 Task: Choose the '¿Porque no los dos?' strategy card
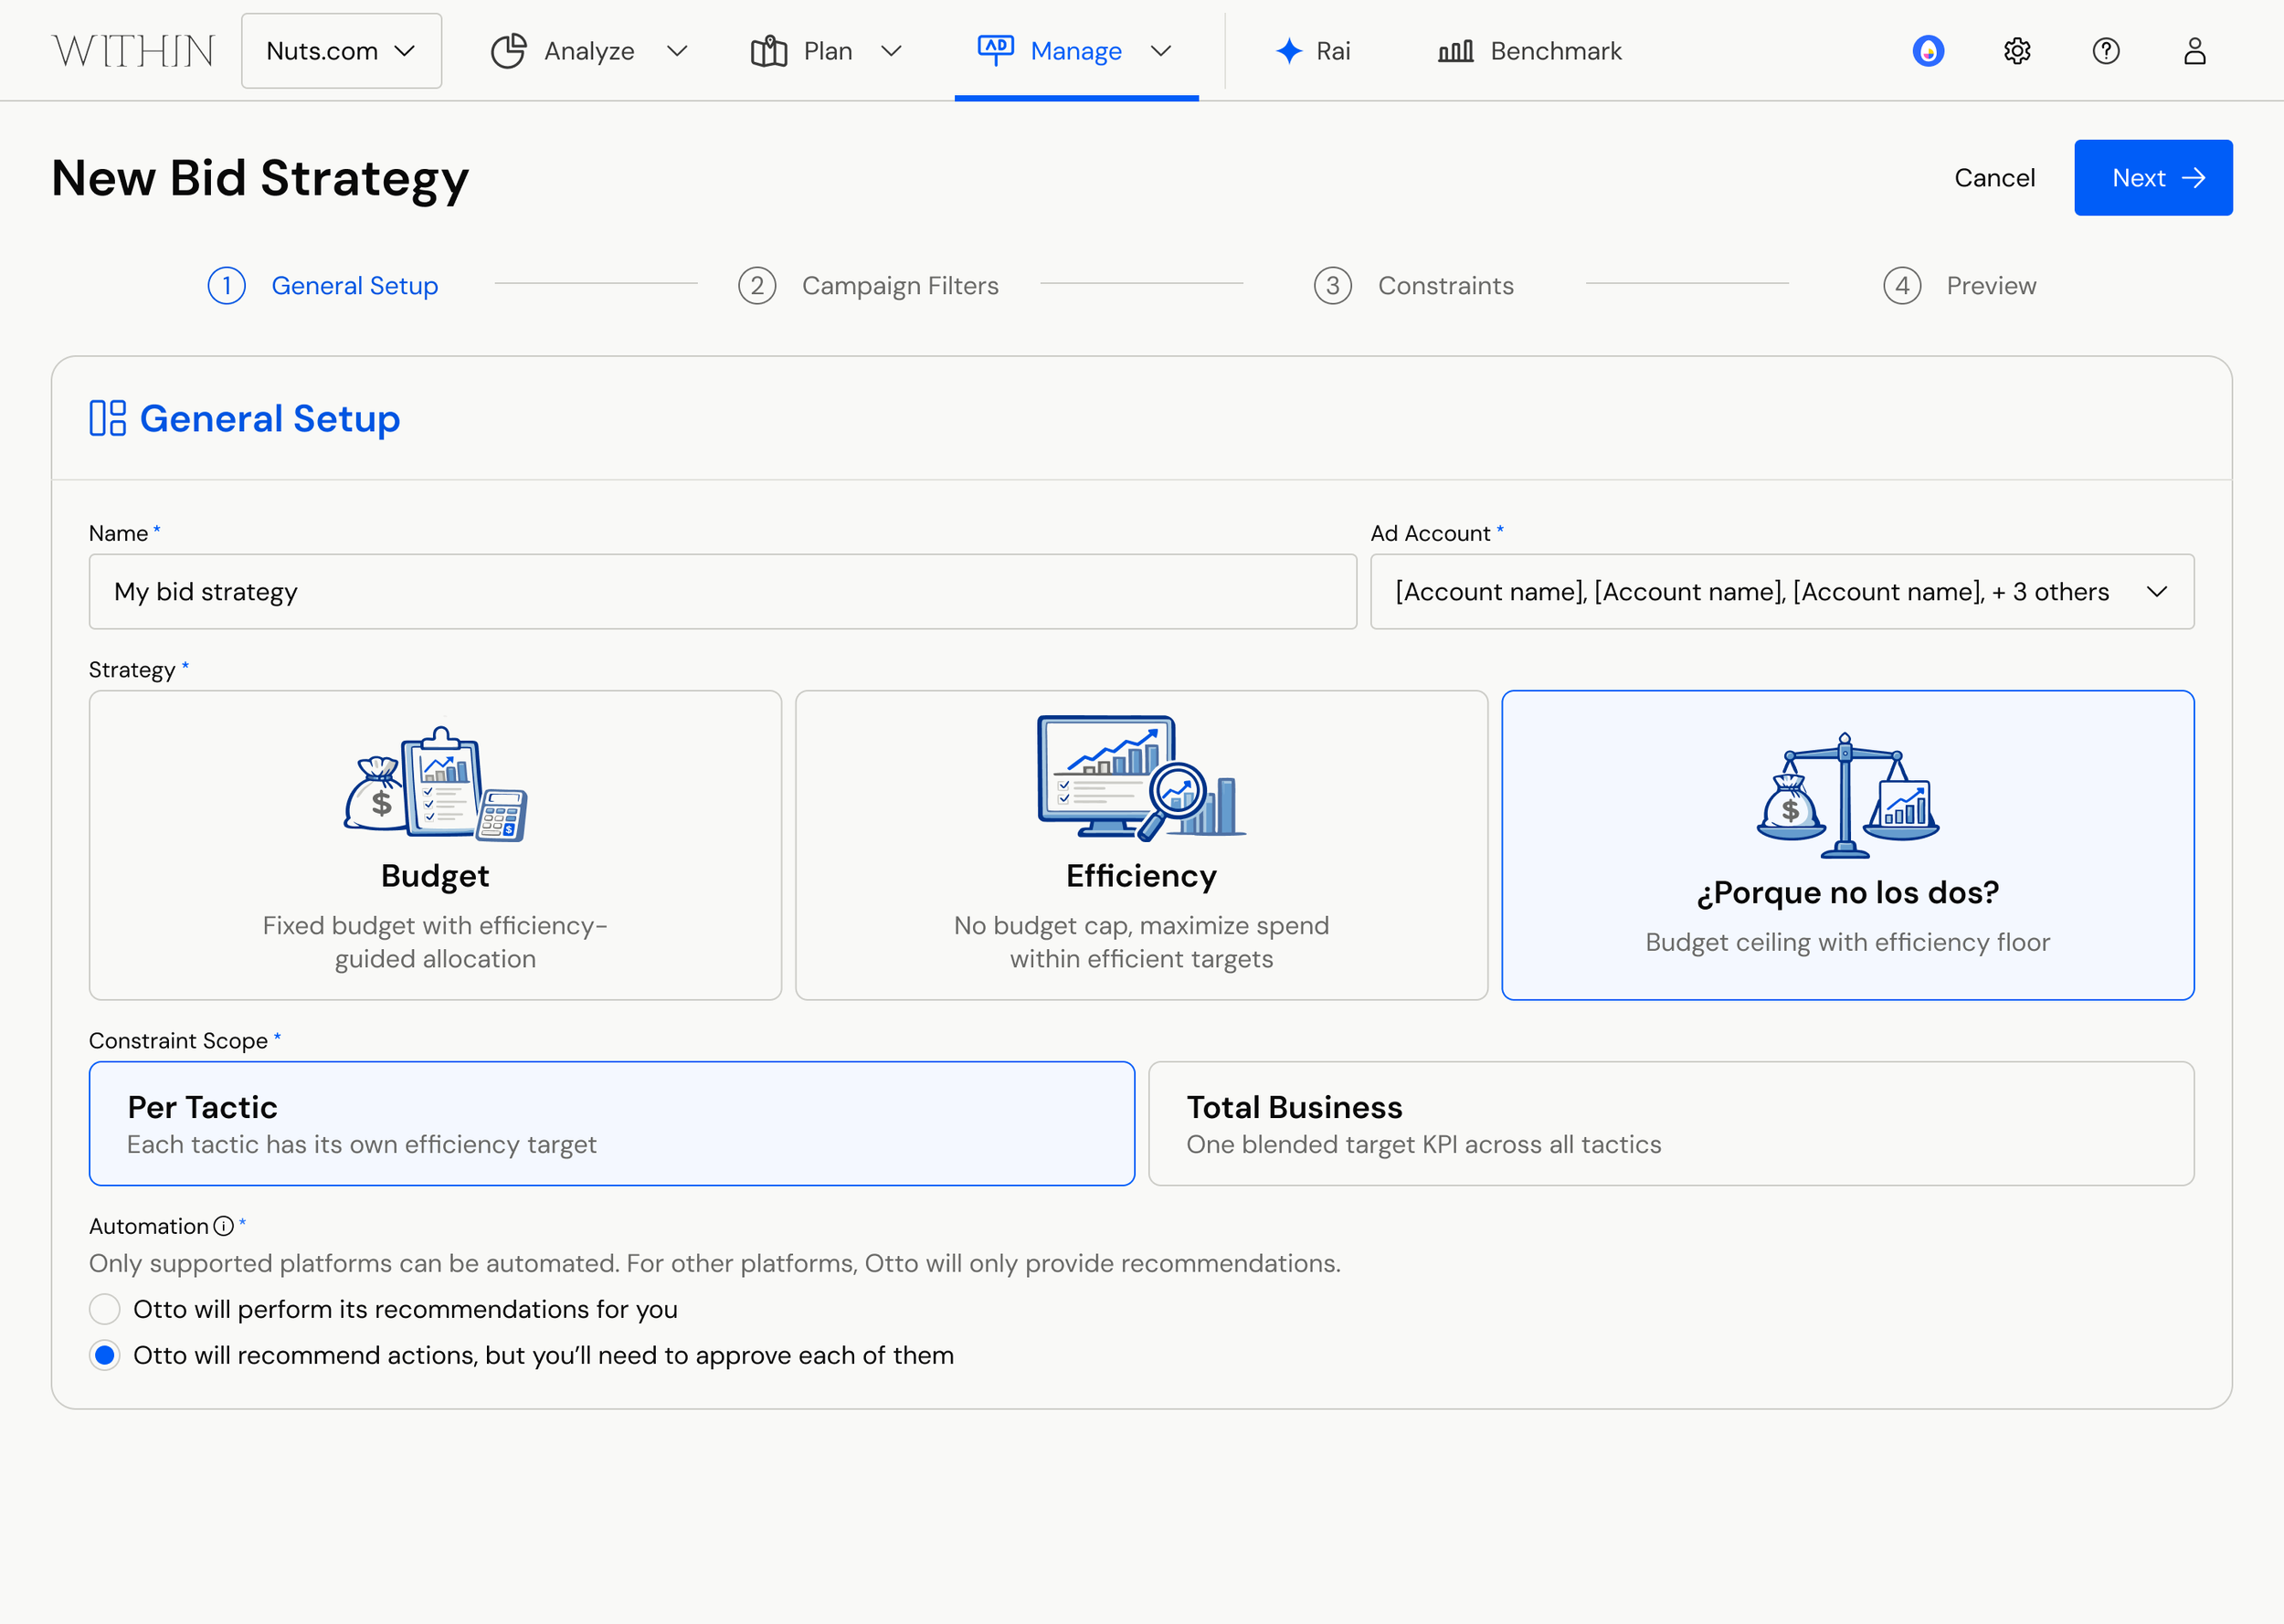[1847, 845]
